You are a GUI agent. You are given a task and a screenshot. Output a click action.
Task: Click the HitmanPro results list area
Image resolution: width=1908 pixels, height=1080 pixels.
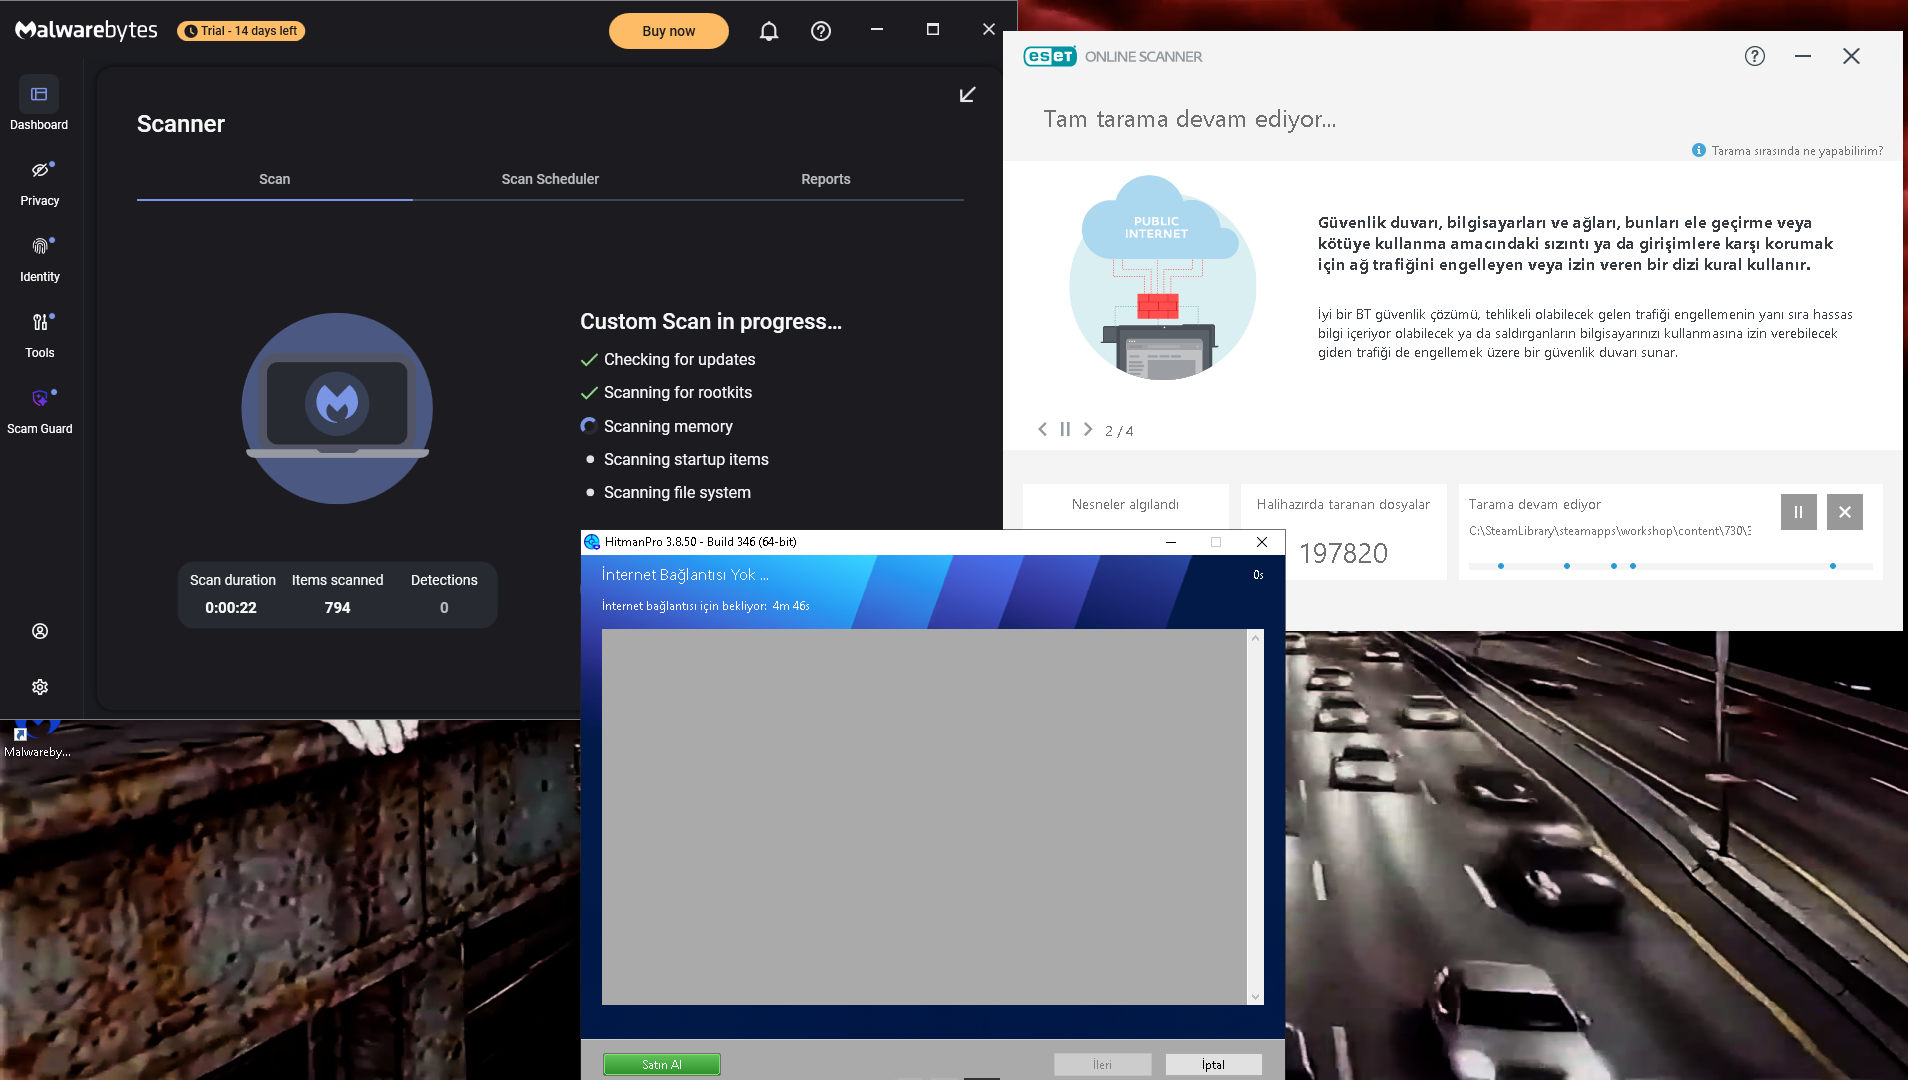click(924, 816)
